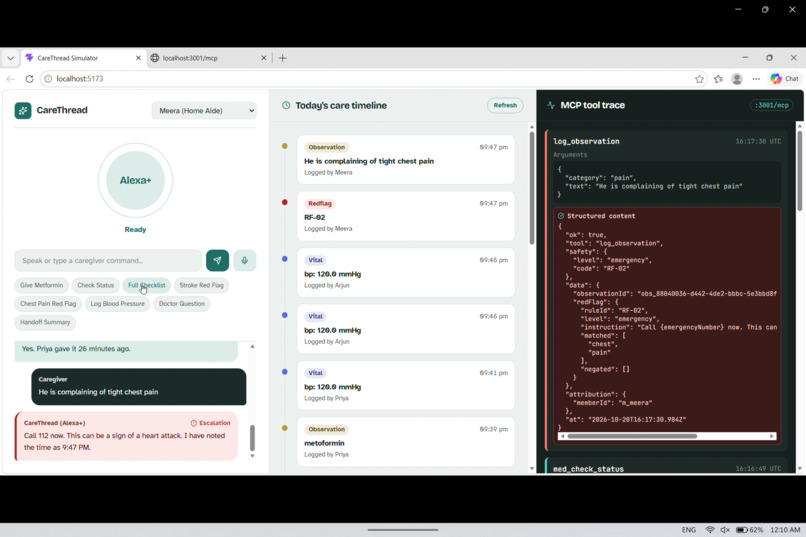Click the timeline panel vertical scrollbar
The height and width of the screenshot is (537, 806).
click(x=532, y=189)
